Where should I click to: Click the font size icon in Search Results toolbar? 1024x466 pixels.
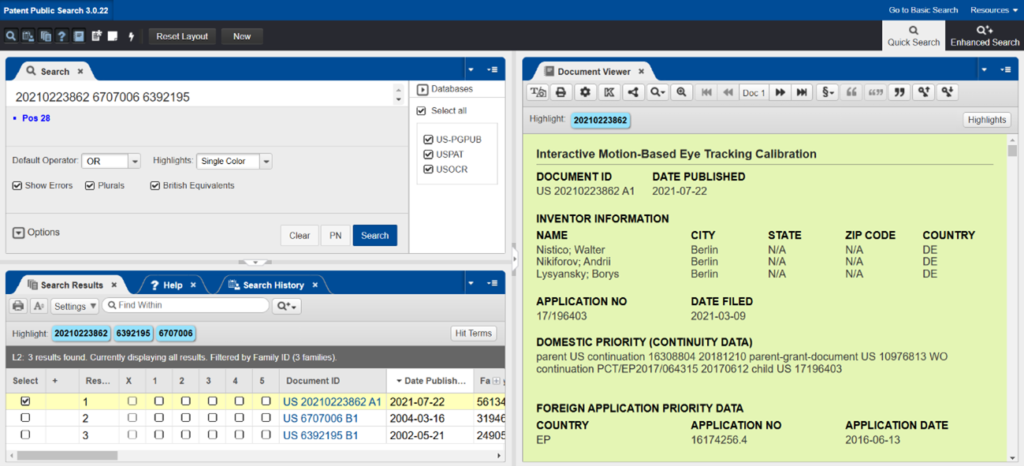39,305
